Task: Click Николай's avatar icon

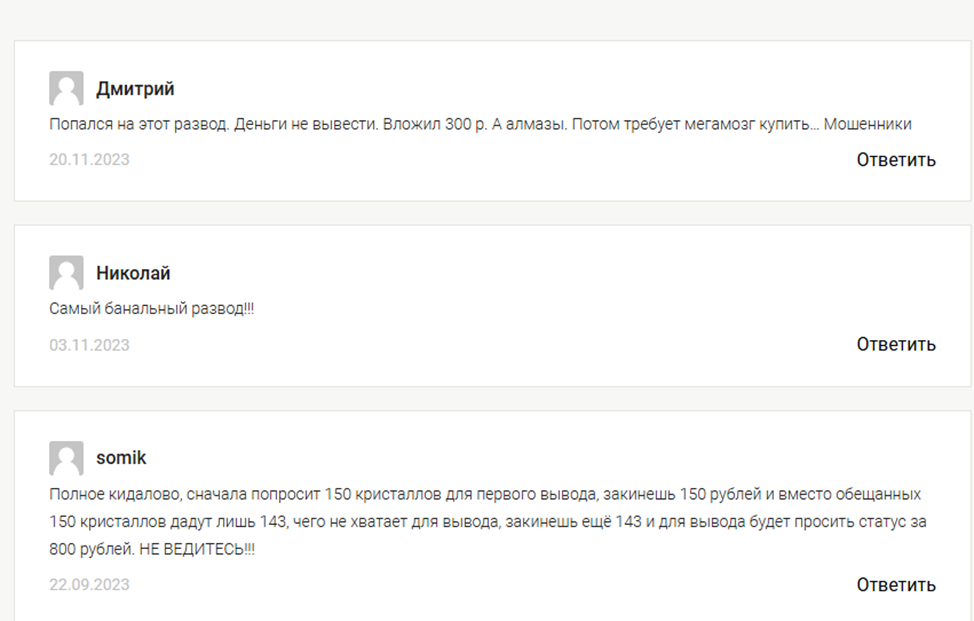Action: [66, 273]
